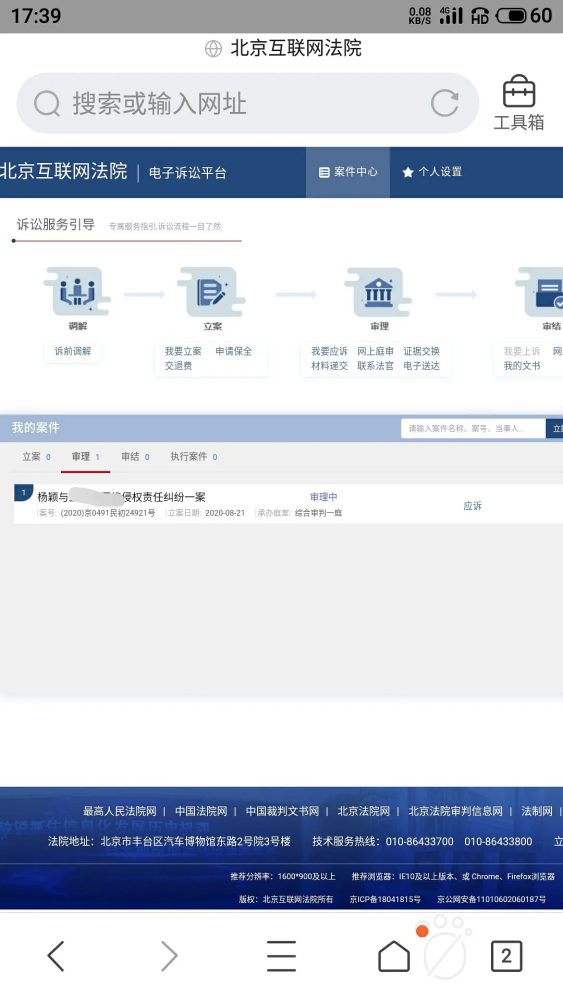563x1000 pixels.
Task: Click the 诉前调解 link
Action: point(73,351)
